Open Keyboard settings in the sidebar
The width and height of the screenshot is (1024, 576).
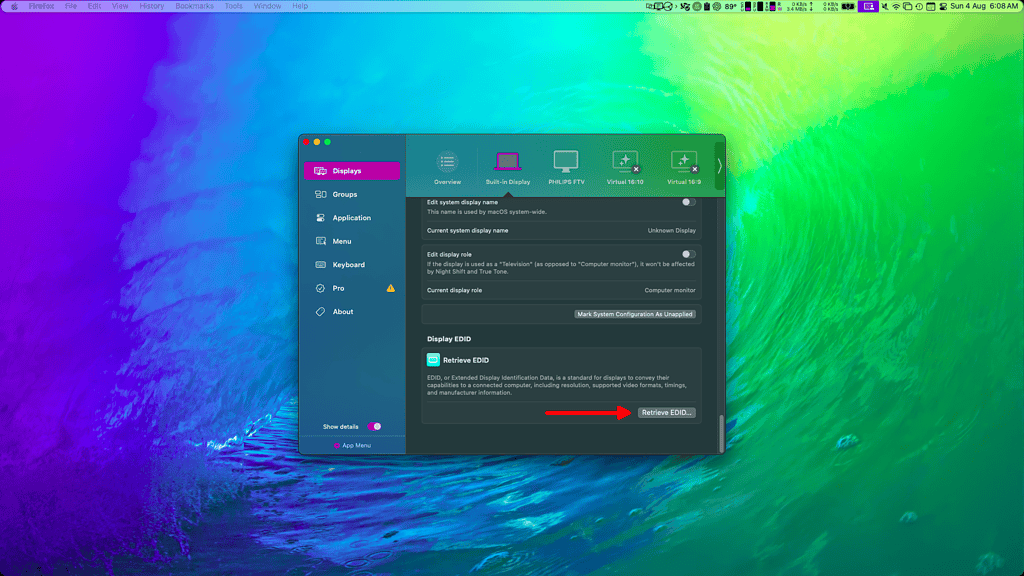point(347,264)
